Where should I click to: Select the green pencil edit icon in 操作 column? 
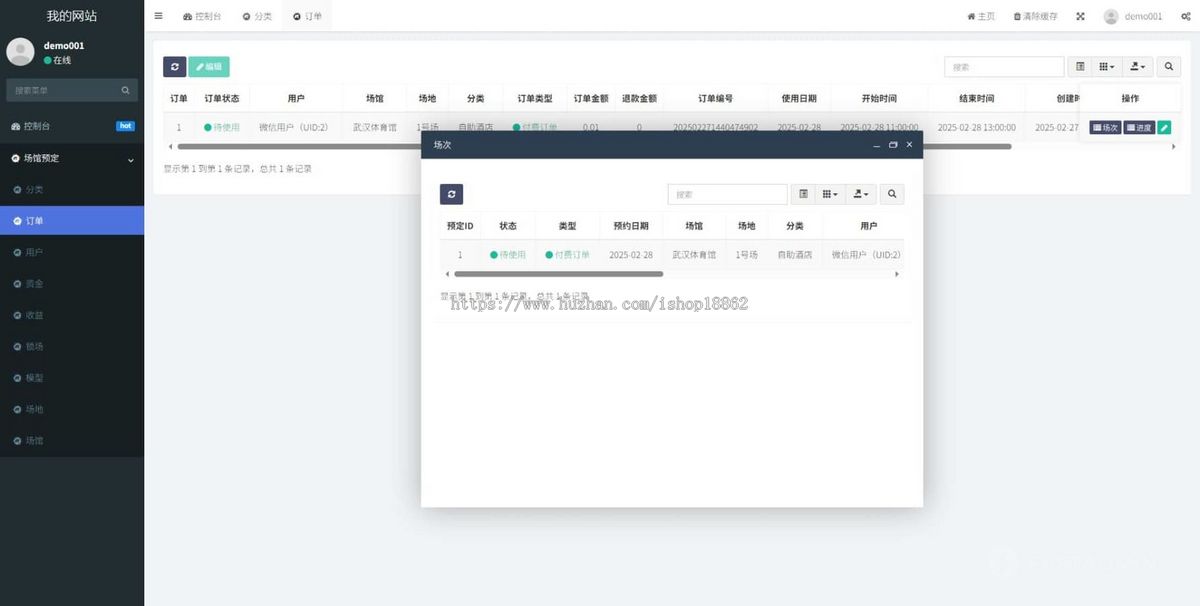pyautogui.click(x=1162, y=127)
